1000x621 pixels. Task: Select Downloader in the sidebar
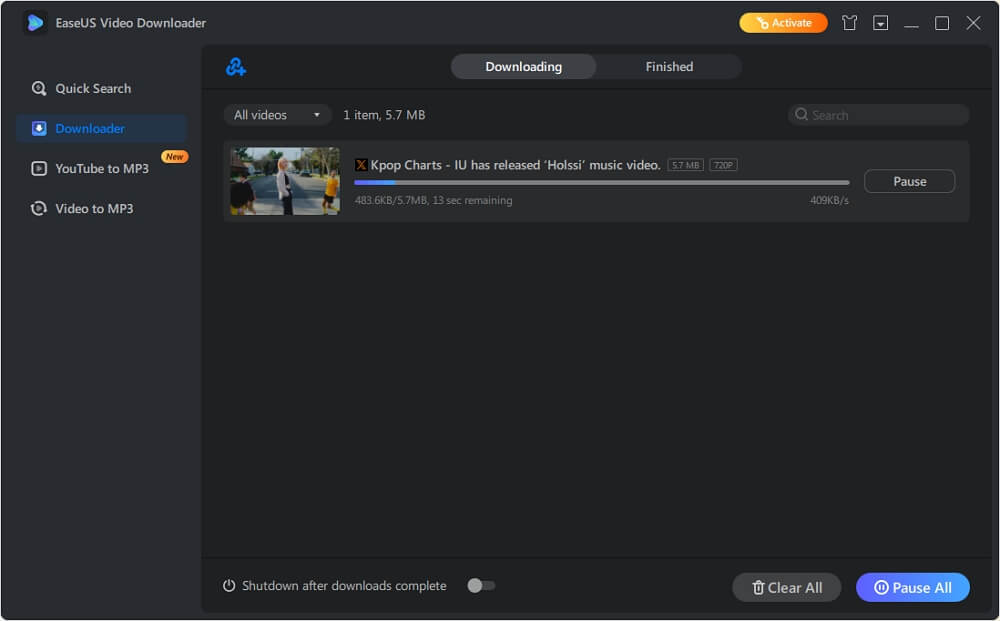click(101, 129)
